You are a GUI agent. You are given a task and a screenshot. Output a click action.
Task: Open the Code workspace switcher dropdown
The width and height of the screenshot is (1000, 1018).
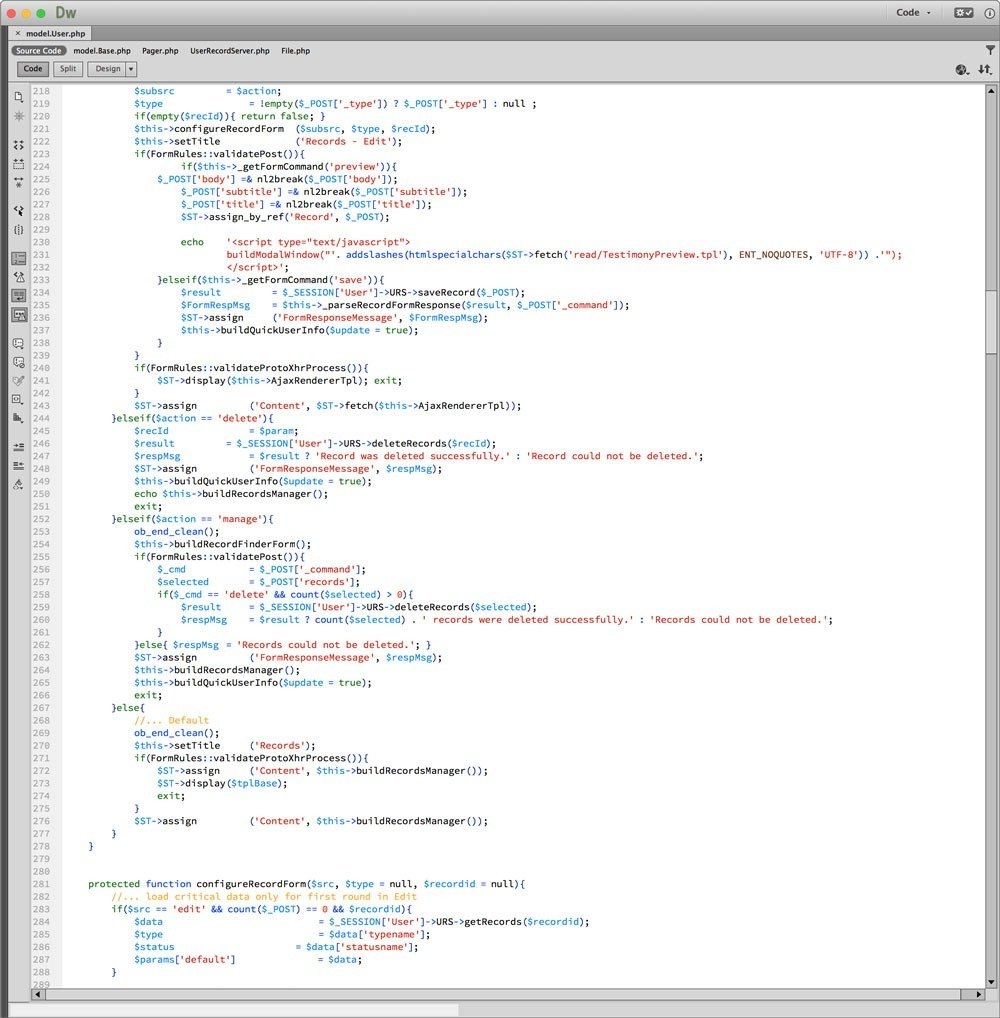913,12
